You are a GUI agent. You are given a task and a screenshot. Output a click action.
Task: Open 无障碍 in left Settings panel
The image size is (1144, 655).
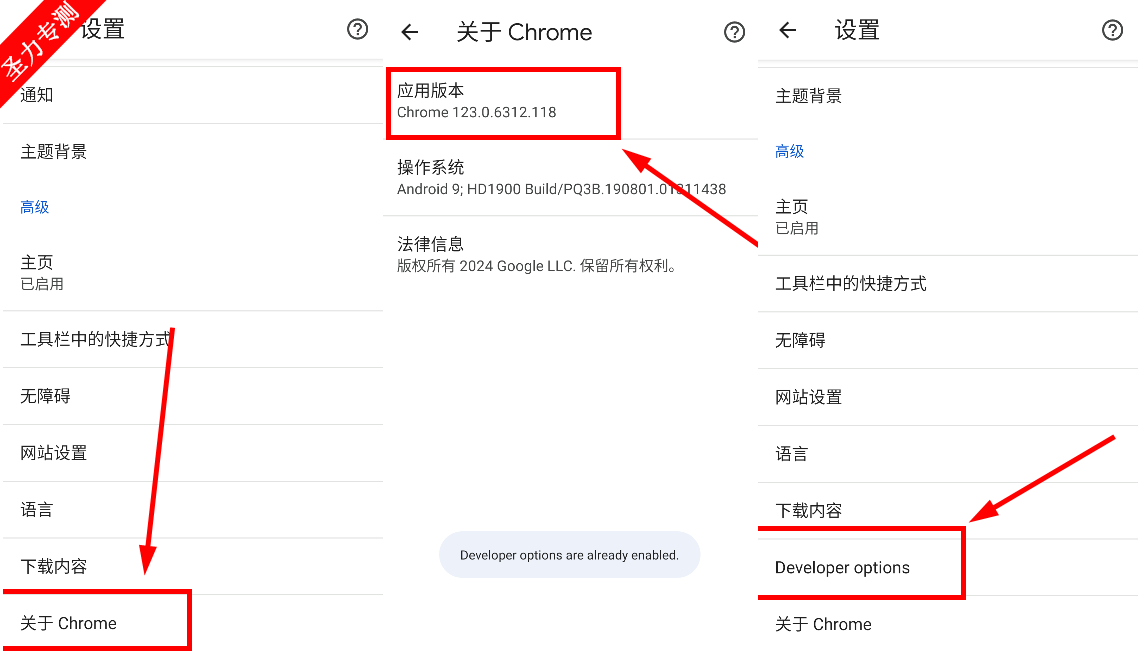tap(193, 396)
